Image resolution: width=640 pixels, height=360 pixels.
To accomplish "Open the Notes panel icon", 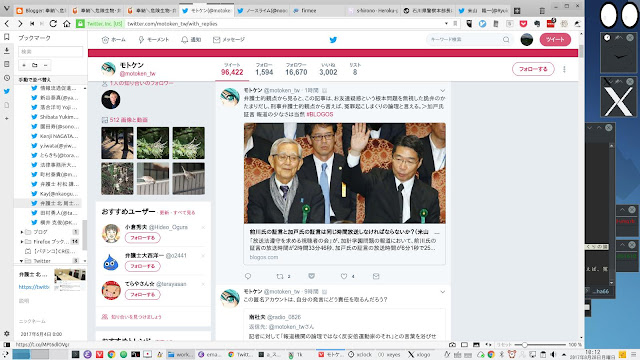I will [x=7, y=64].
